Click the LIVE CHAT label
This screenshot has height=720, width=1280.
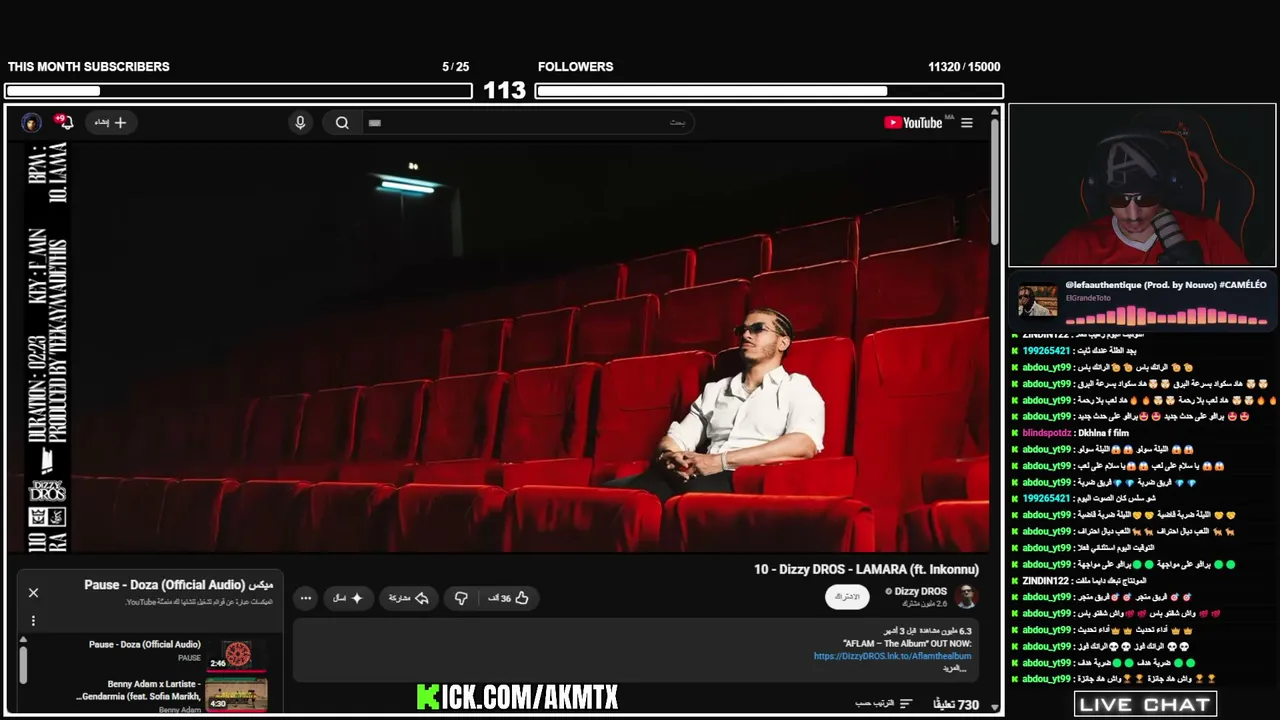tap(1145, 704)
